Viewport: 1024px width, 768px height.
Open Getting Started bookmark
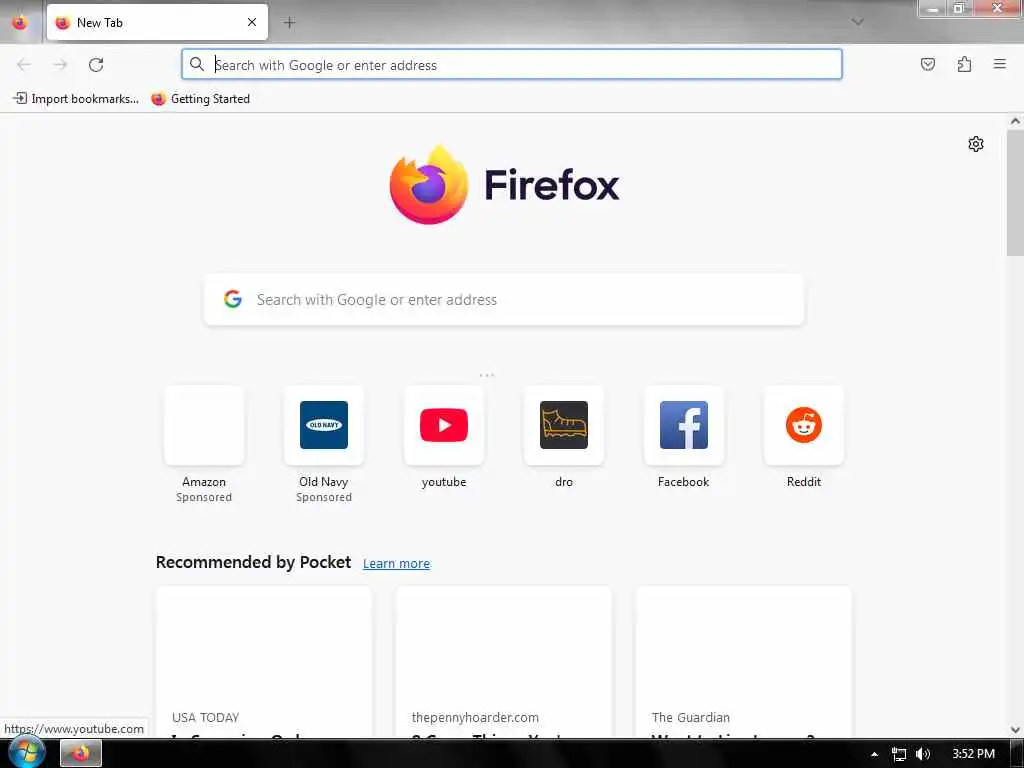point(200,99)
